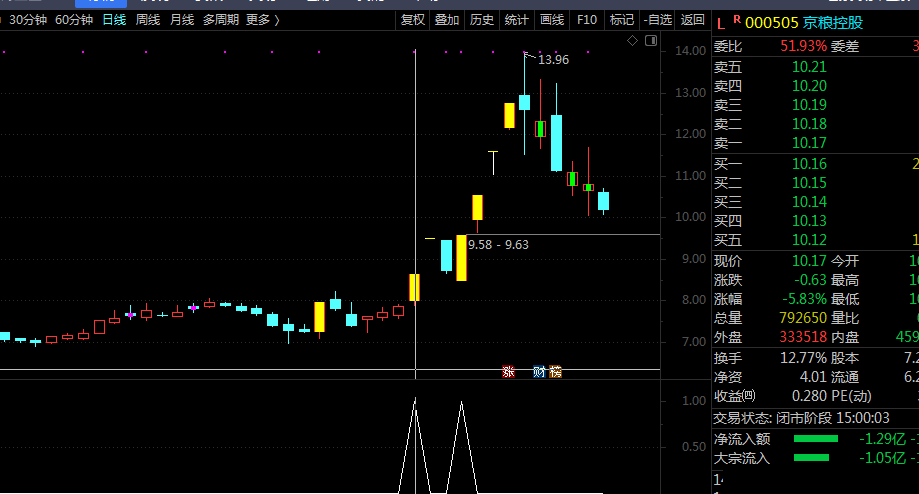This screenshot has width=919, height=494.
Task: Switch to the 30分钟 period tab
Action: point(28,20)
